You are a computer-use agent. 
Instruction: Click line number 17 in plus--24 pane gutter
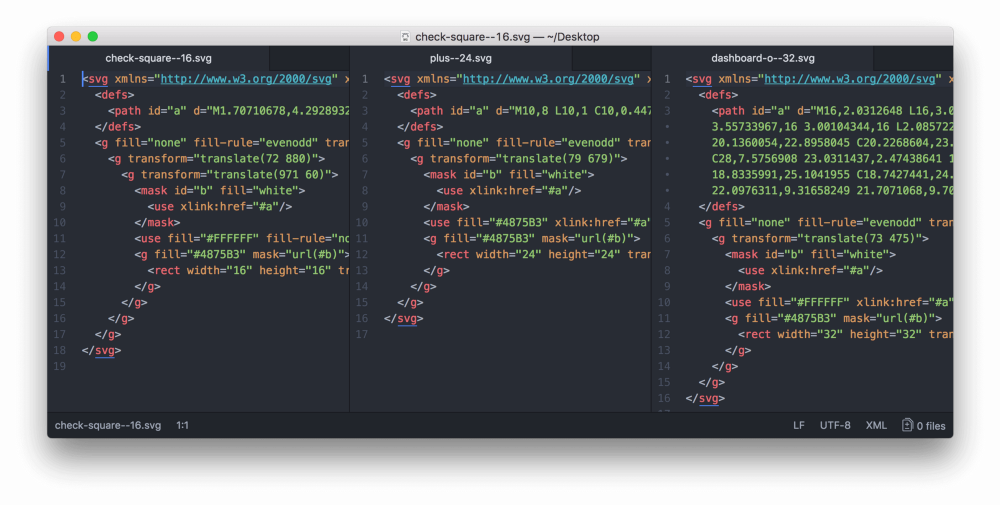click(362, 334)
